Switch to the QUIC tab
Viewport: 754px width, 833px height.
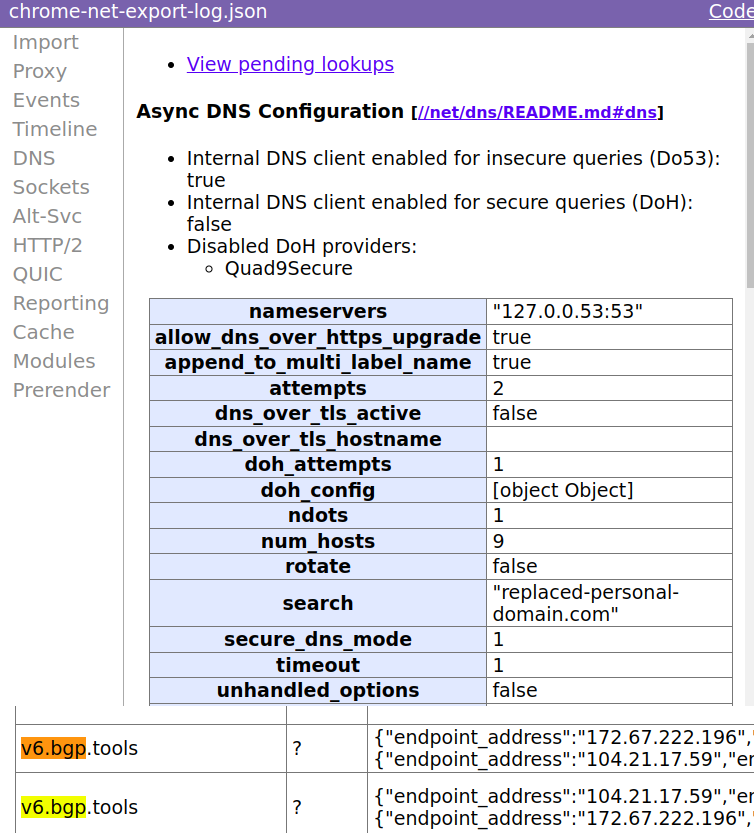(38, 274)
